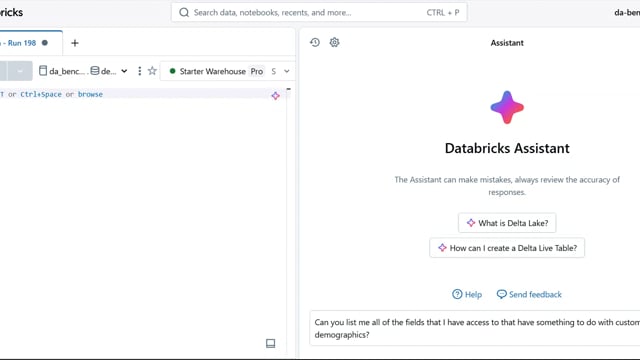Switch to the Run 198 tab
Image resolution: width=640 pixels, height=360 pixels.
point(24,43)
